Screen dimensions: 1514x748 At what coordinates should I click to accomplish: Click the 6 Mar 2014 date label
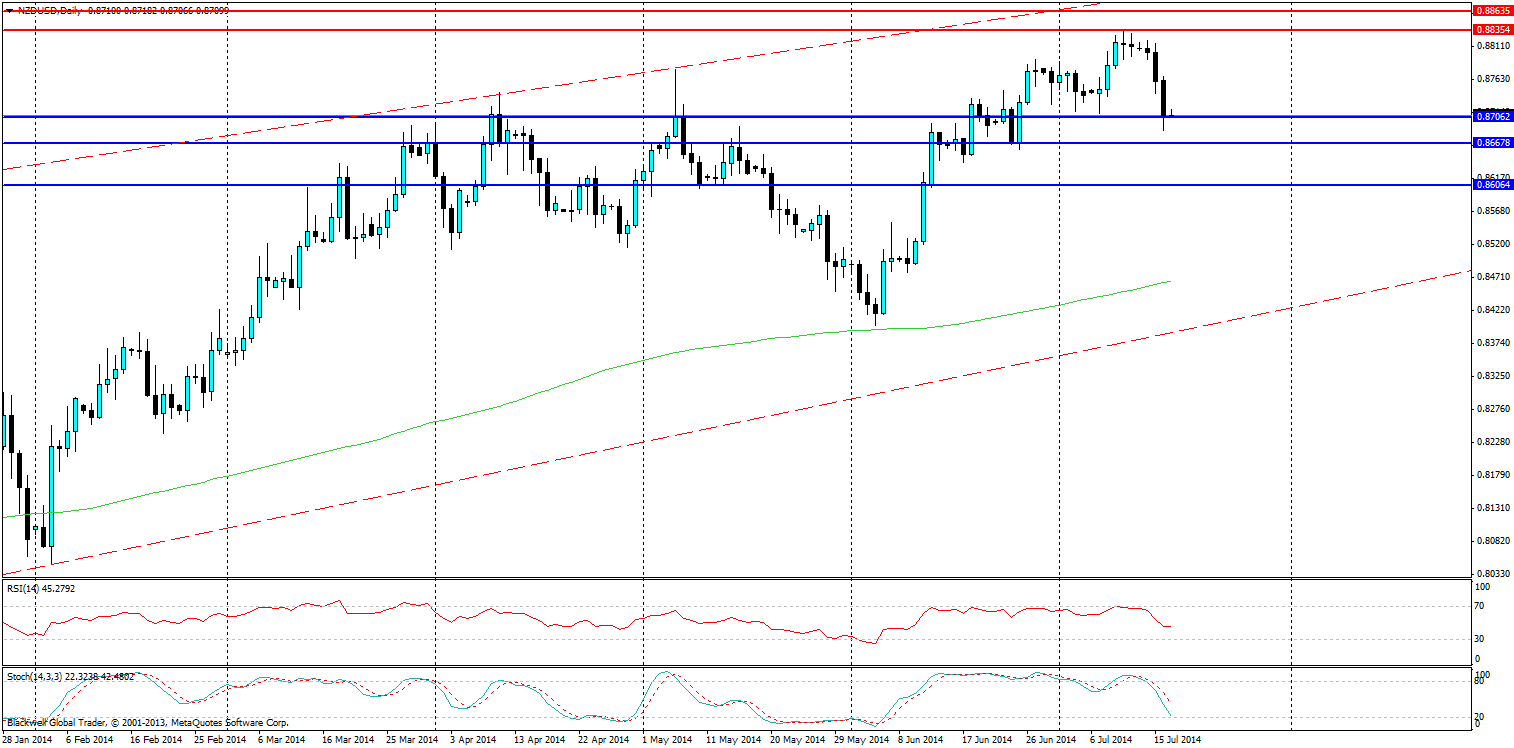pos(283,740)
